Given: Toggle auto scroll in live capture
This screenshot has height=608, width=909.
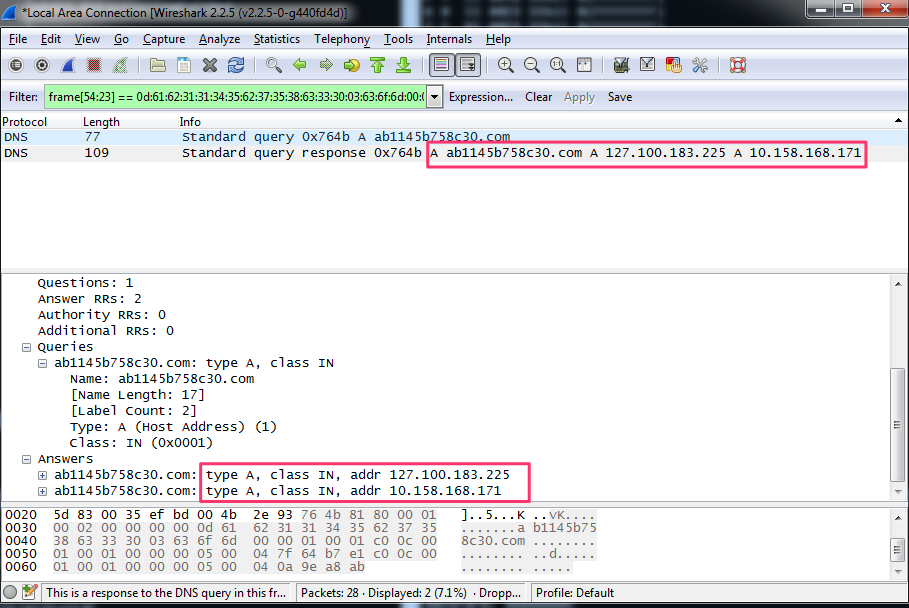Looking at the screenshot, I should pyautogui.click(x=467, y=65).
